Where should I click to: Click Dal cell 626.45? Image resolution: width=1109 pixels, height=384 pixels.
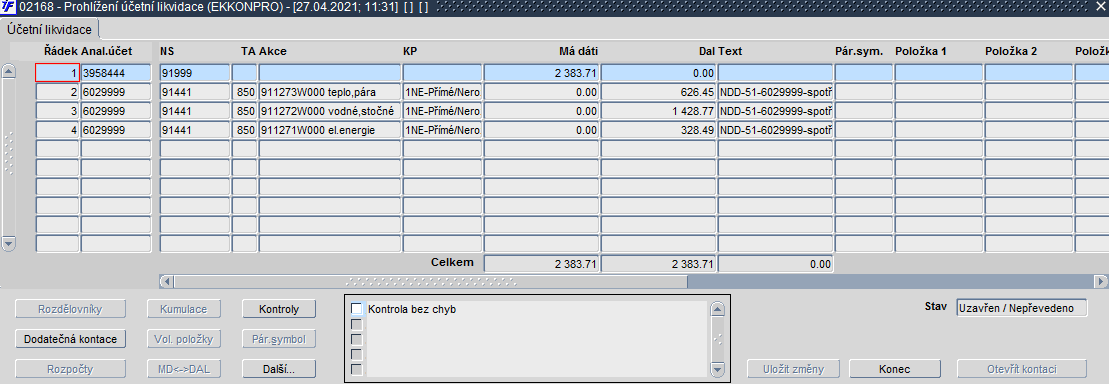659,92
